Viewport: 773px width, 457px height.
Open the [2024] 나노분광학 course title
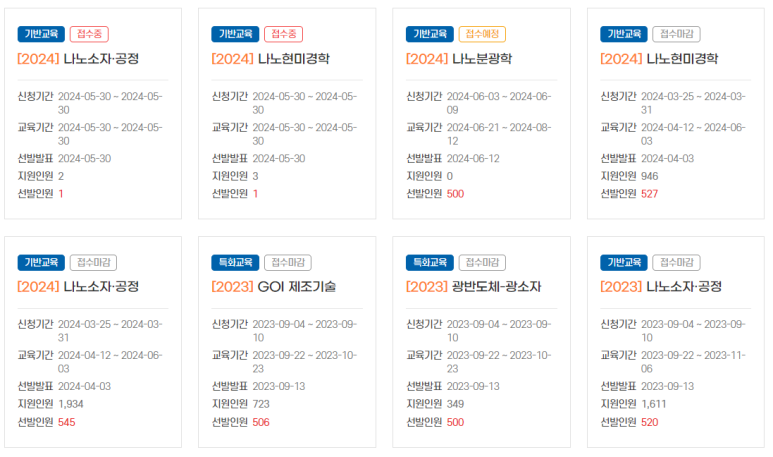458,59
